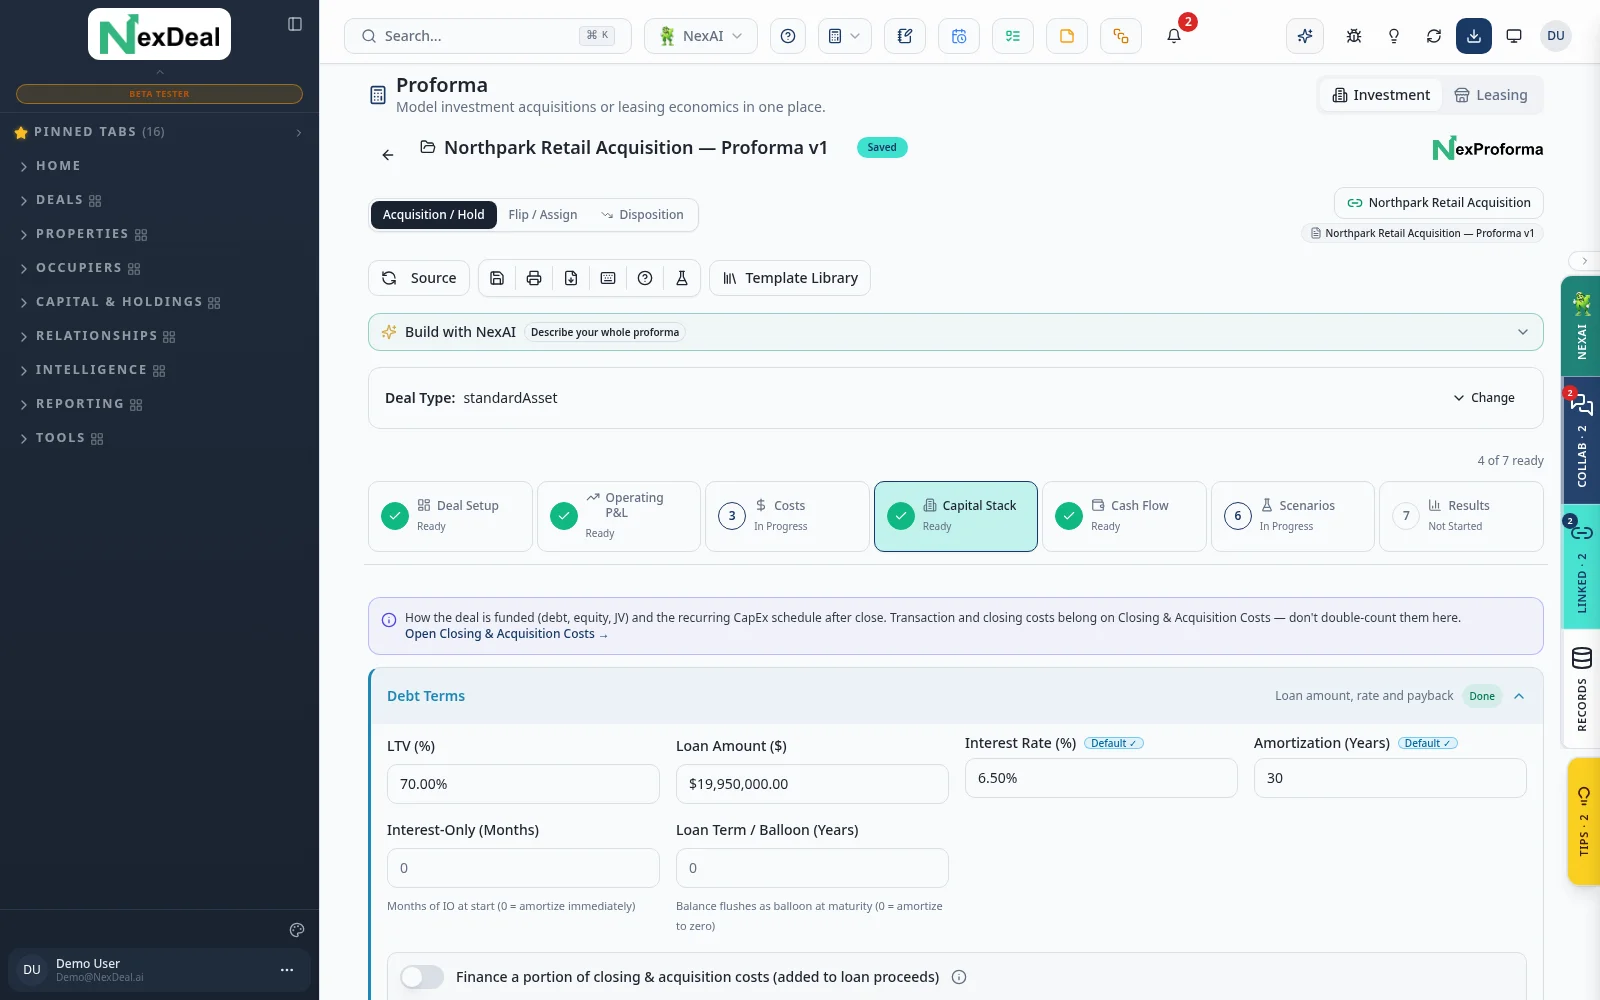1600x1000 pixels.
Task: Toggle finance closing costs switch
Action: coord(422,977)
